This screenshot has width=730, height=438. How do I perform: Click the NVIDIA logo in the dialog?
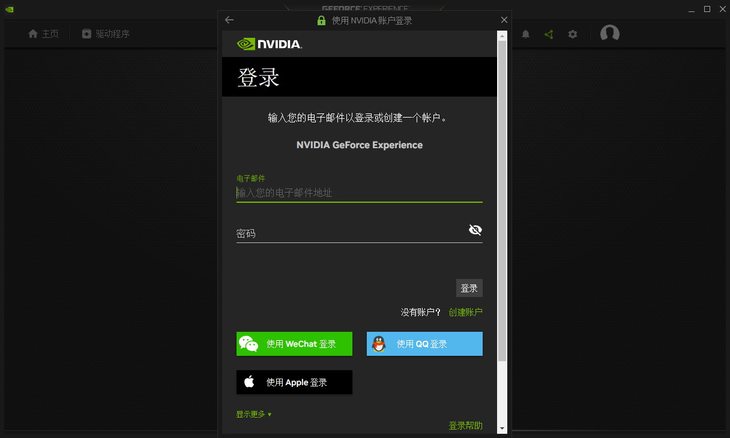coord(269,44)
